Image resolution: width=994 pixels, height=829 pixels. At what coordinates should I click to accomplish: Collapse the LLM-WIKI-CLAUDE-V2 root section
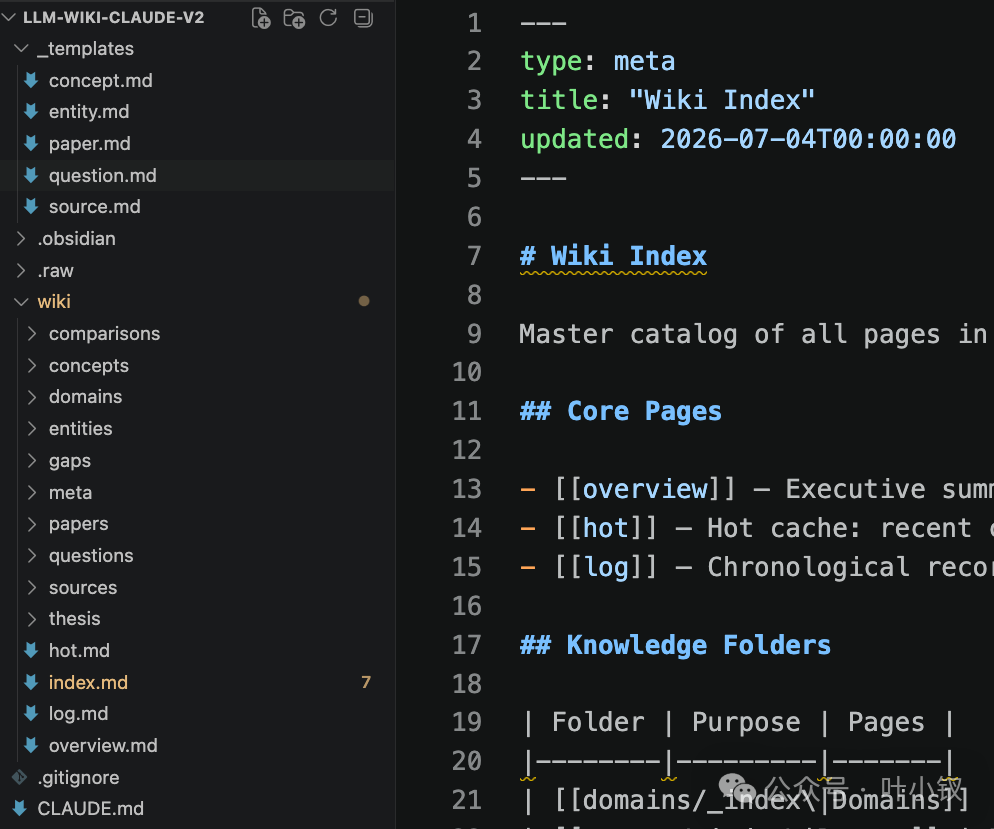[9, 17]
